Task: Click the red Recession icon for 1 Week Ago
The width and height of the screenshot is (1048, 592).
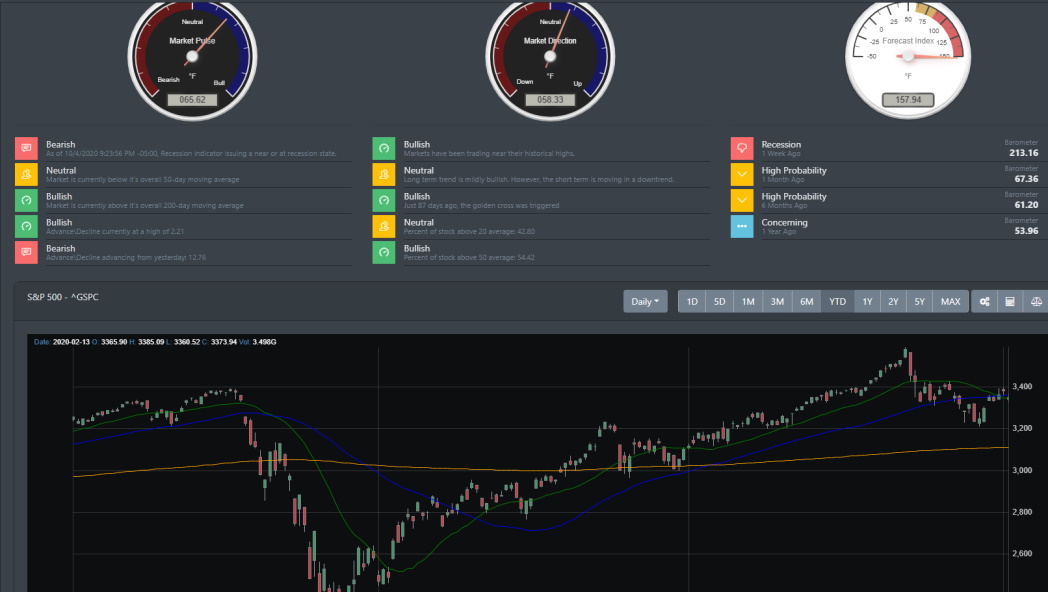Action: coord(742,148)
